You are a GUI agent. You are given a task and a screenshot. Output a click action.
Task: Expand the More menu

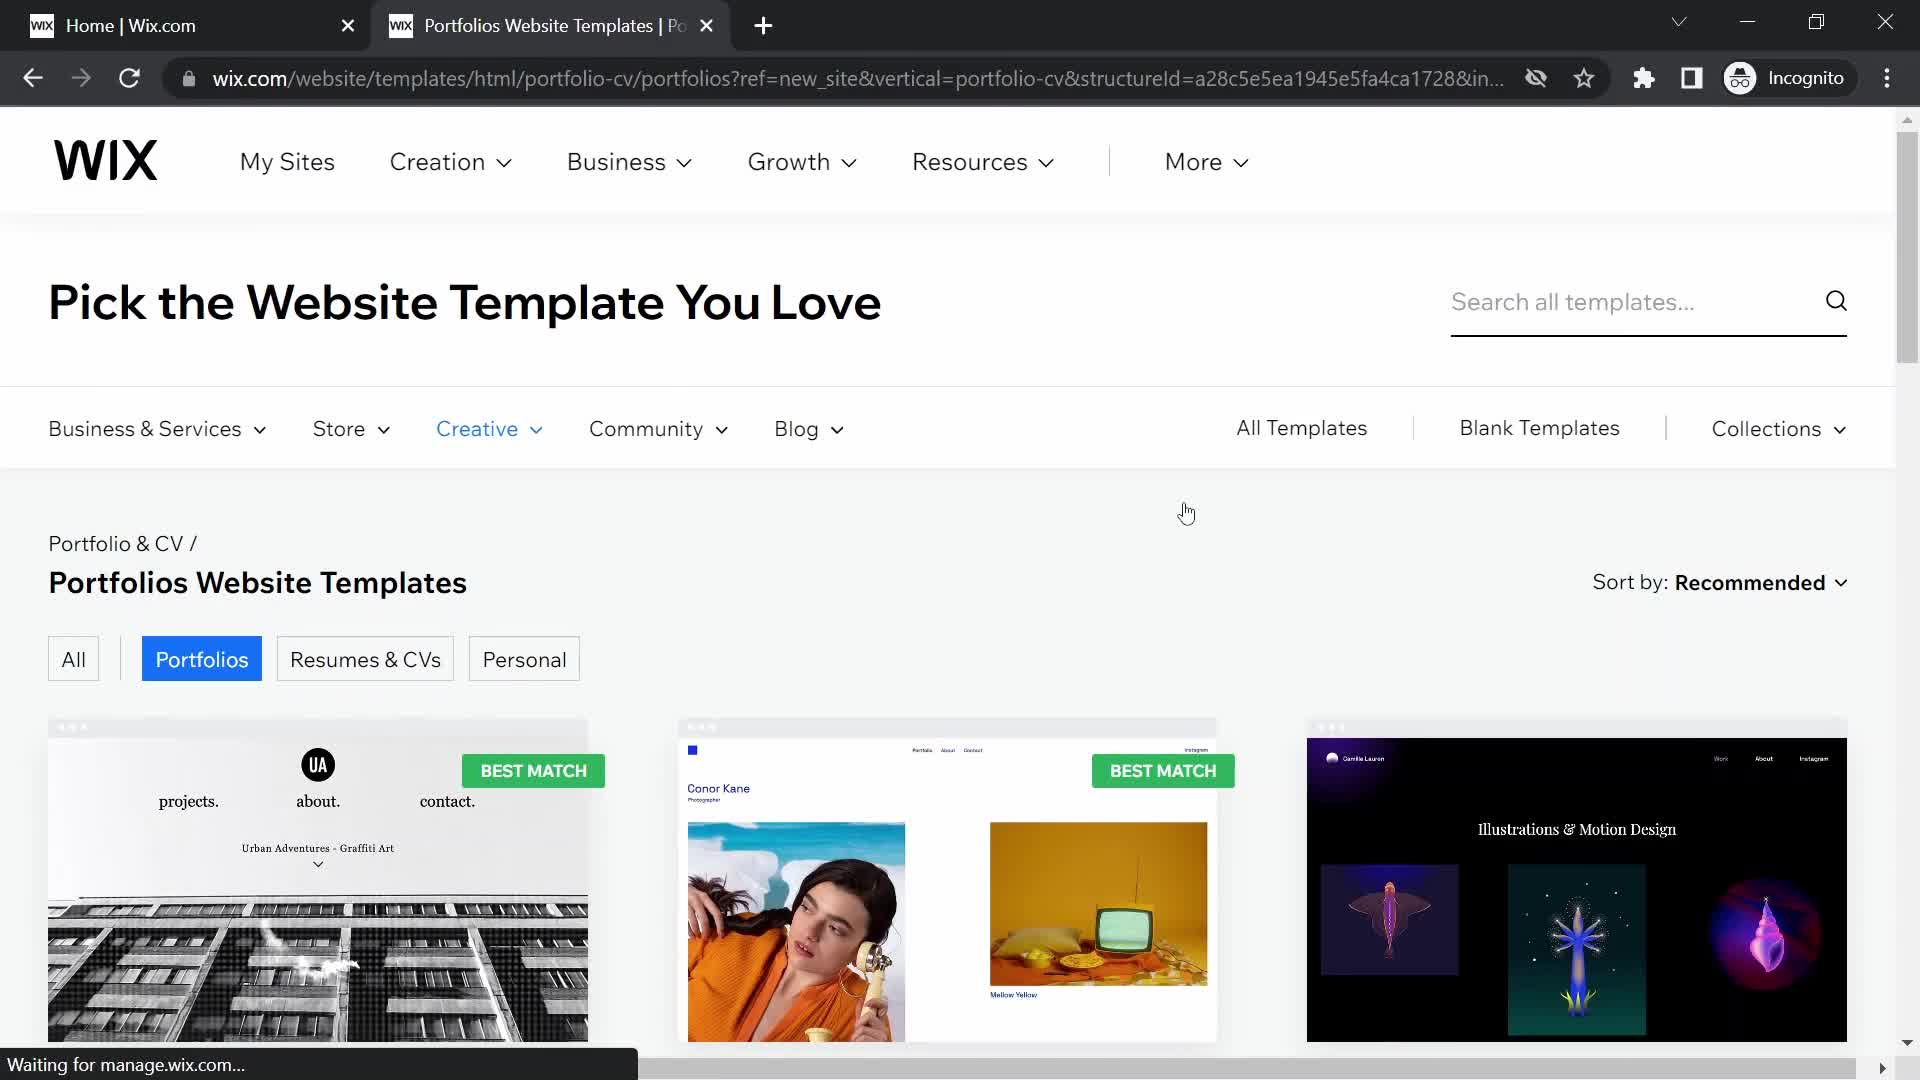point(1207,162)
